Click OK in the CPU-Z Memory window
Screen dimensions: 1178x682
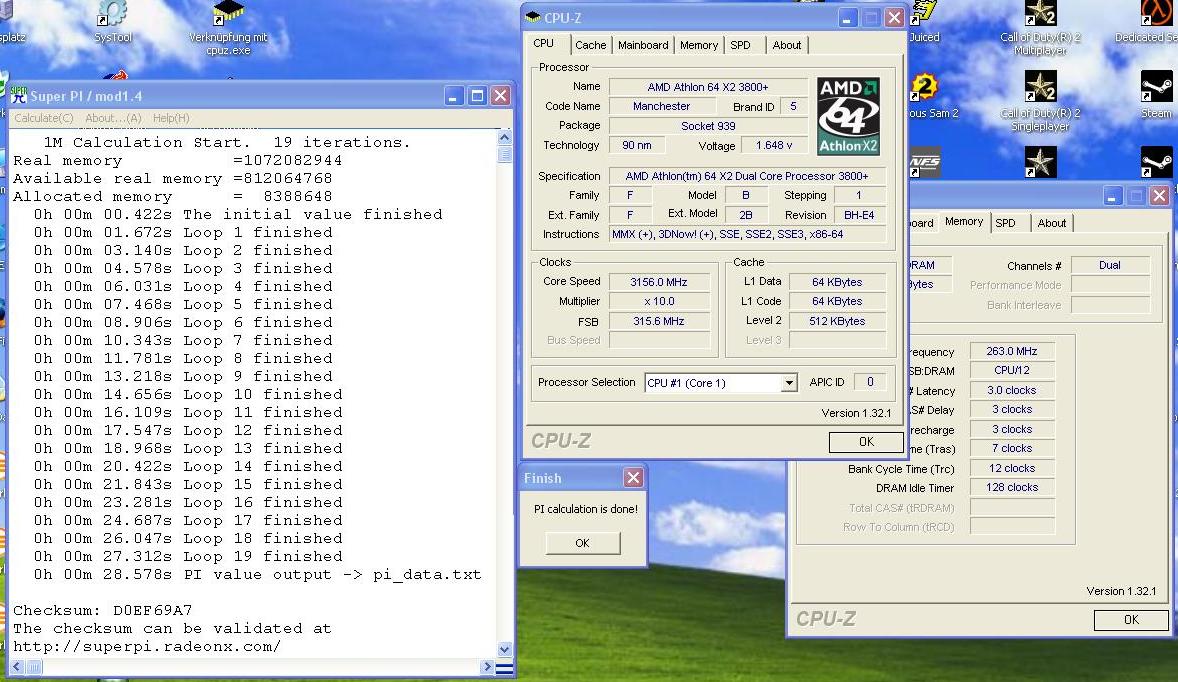point(1131,620)
